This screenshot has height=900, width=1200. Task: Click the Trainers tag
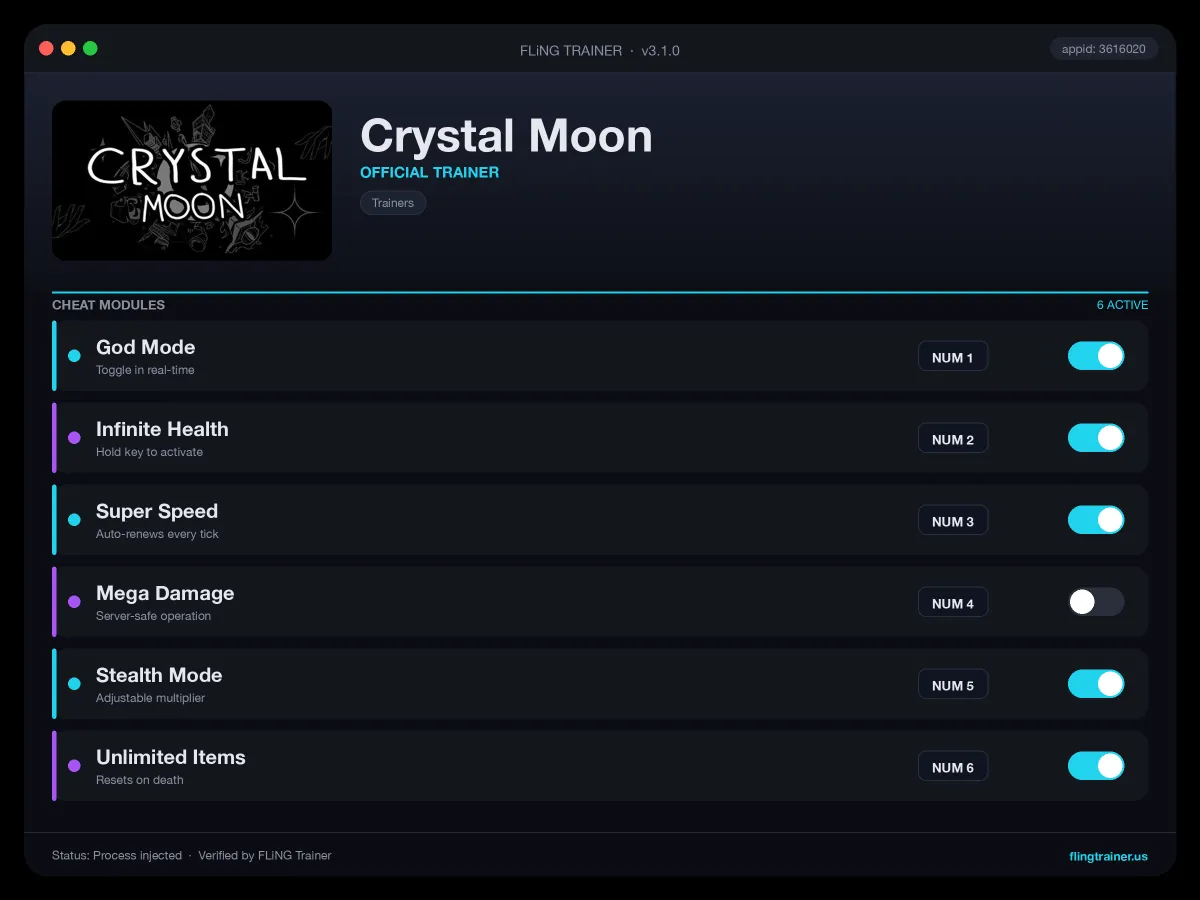393,203
